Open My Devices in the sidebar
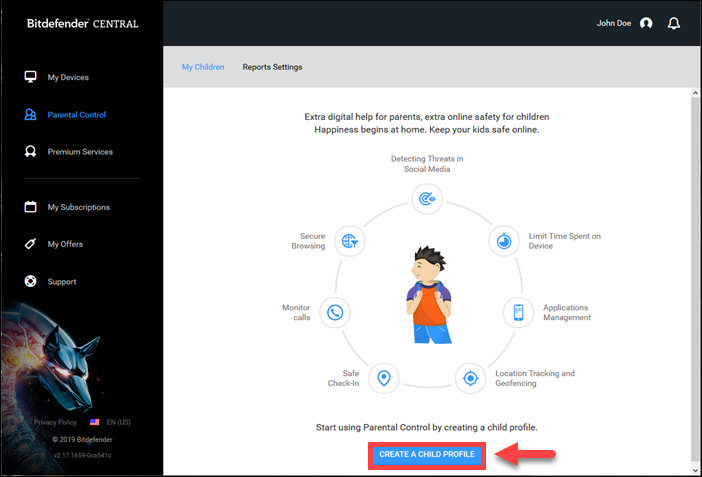This screenshot has height=477, width=702. click(x=68, y=77)
